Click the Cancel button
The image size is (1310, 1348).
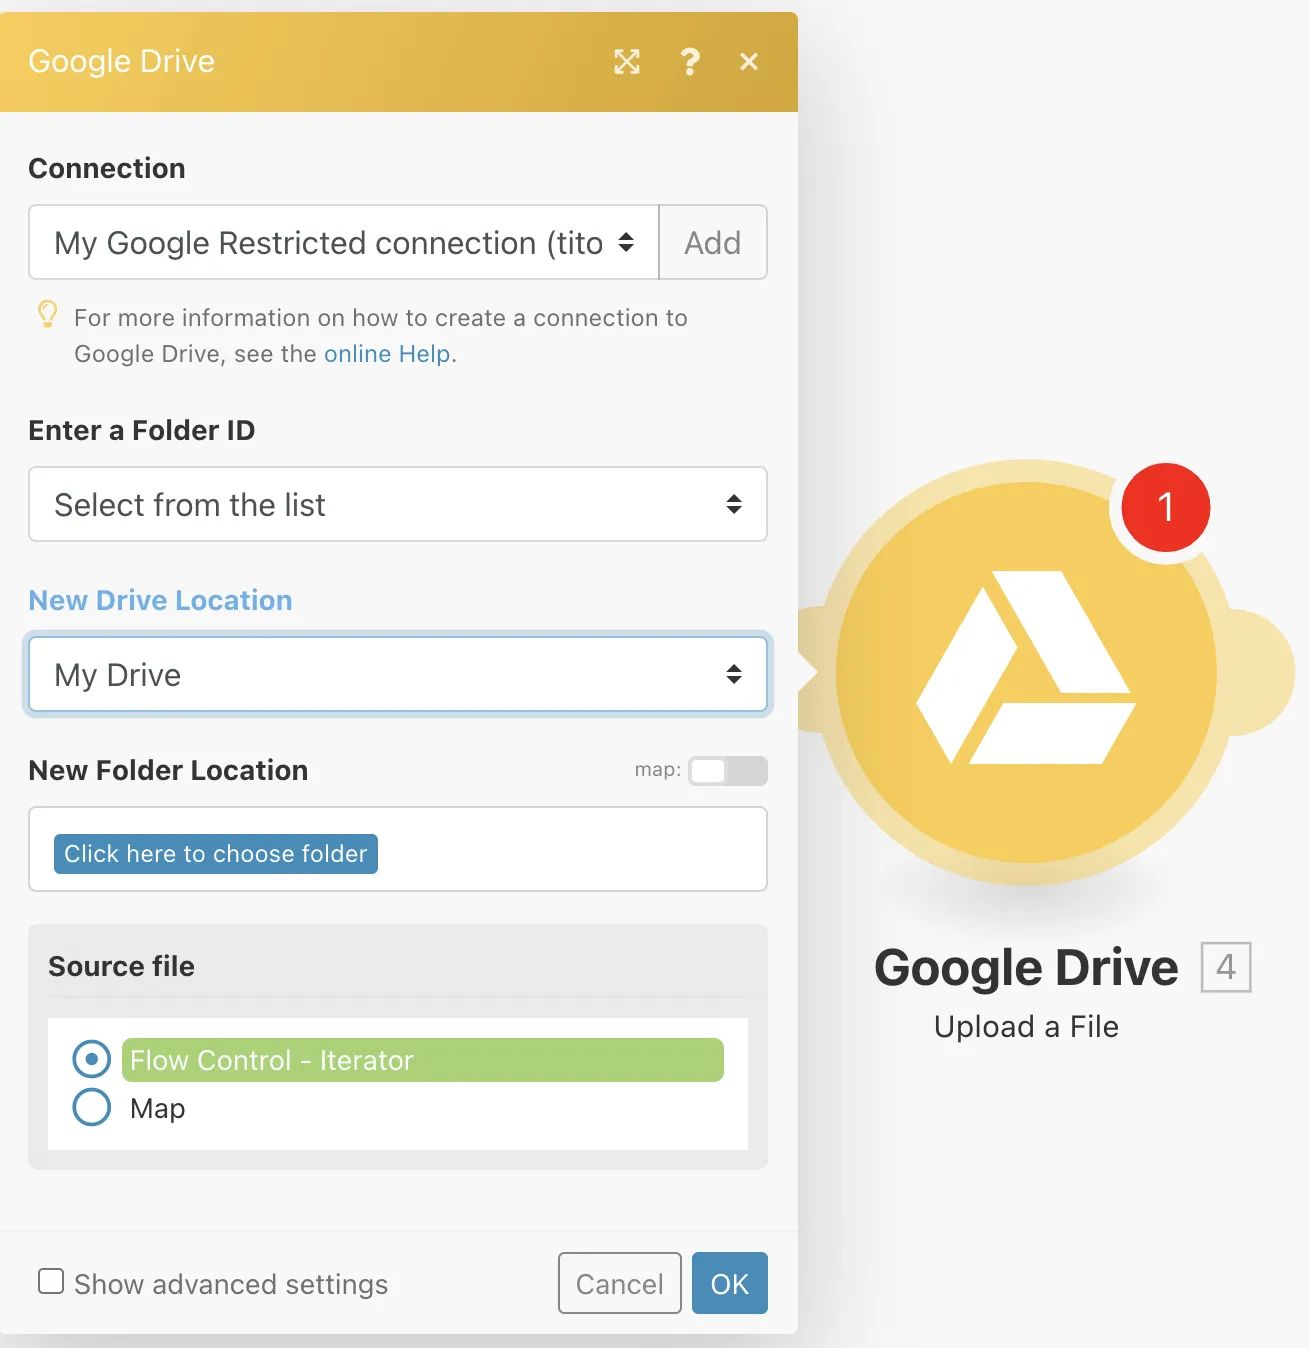(620, 1283)
